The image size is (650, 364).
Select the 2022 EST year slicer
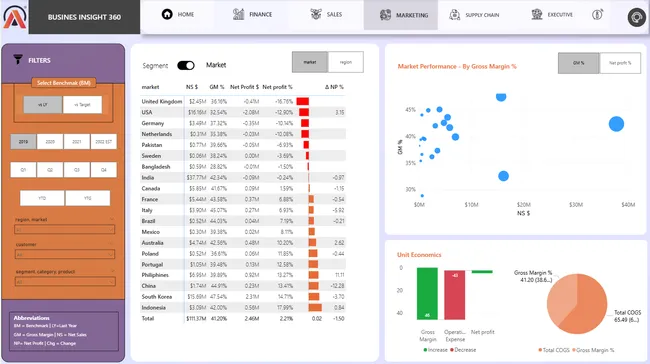click(x=104, y=141)
